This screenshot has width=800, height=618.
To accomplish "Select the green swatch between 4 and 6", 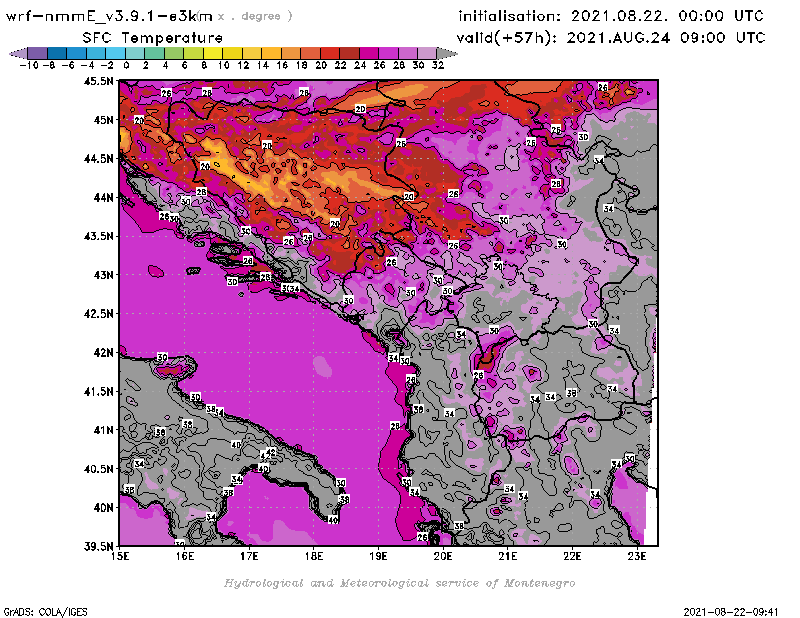I will tap(174, 52).
